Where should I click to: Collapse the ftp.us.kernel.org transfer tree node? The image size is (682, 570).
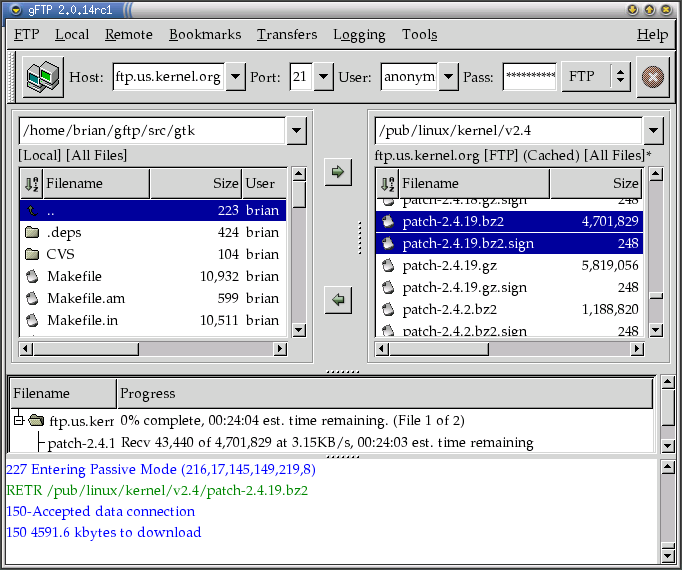tap(18, 420)
